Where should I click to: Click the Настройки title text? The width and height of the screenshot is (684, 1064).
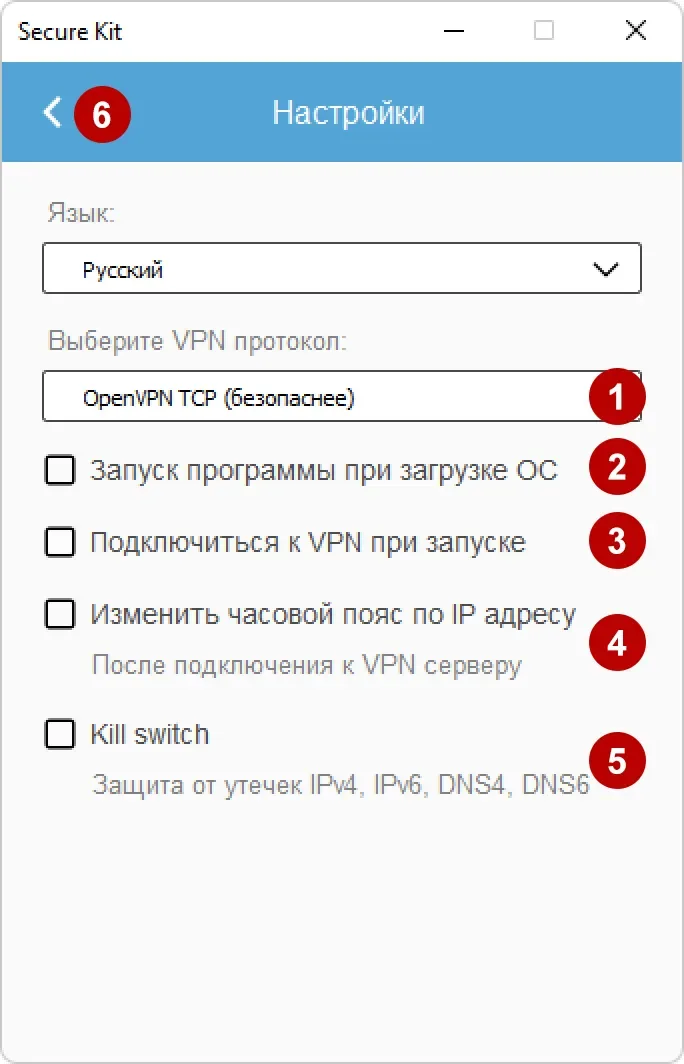[x=349, y=113]
